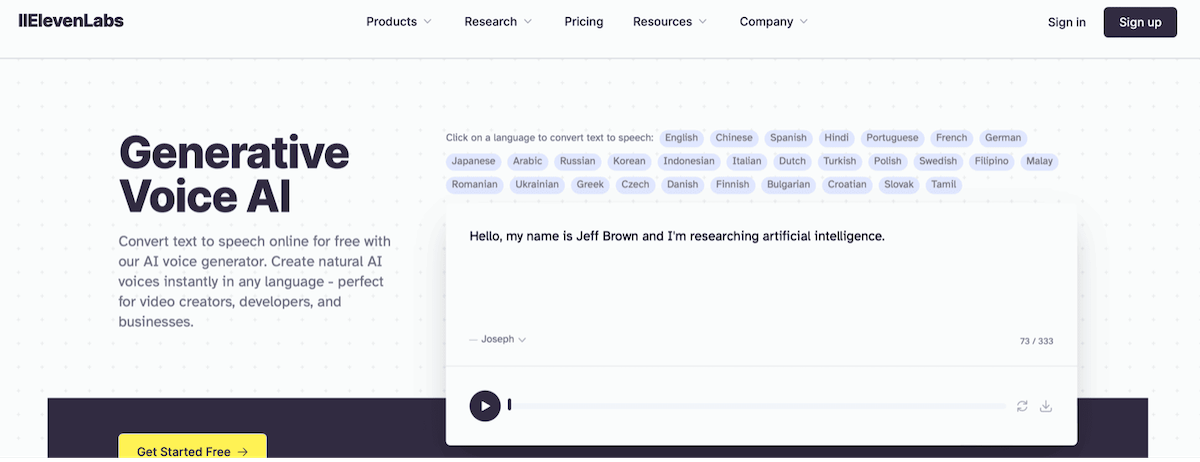Image resolution: width=1200 pixels, height=462 pixels.
Task: Select the Slovak language chip
Action: click(x=899, y=184)
